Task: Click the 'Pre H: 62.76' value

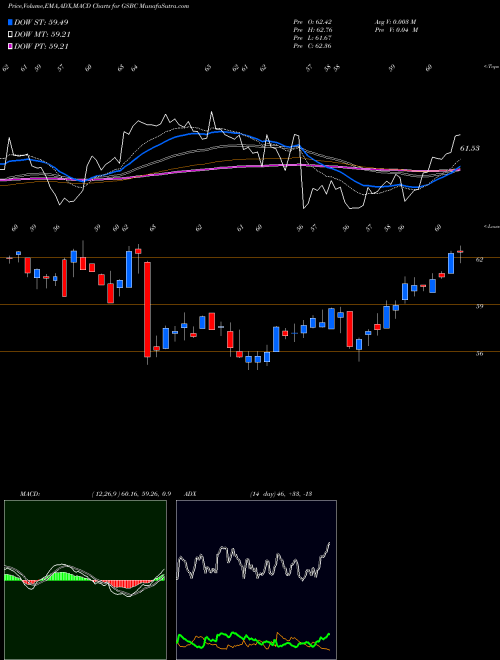Action: [314, 30]
